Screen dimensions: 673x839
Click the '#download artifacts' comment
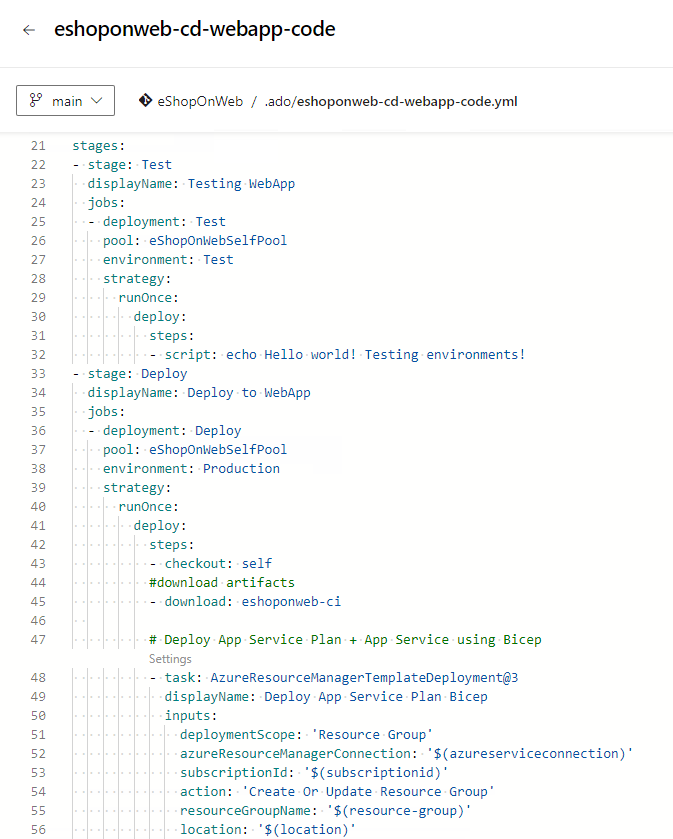pos(221,582)
